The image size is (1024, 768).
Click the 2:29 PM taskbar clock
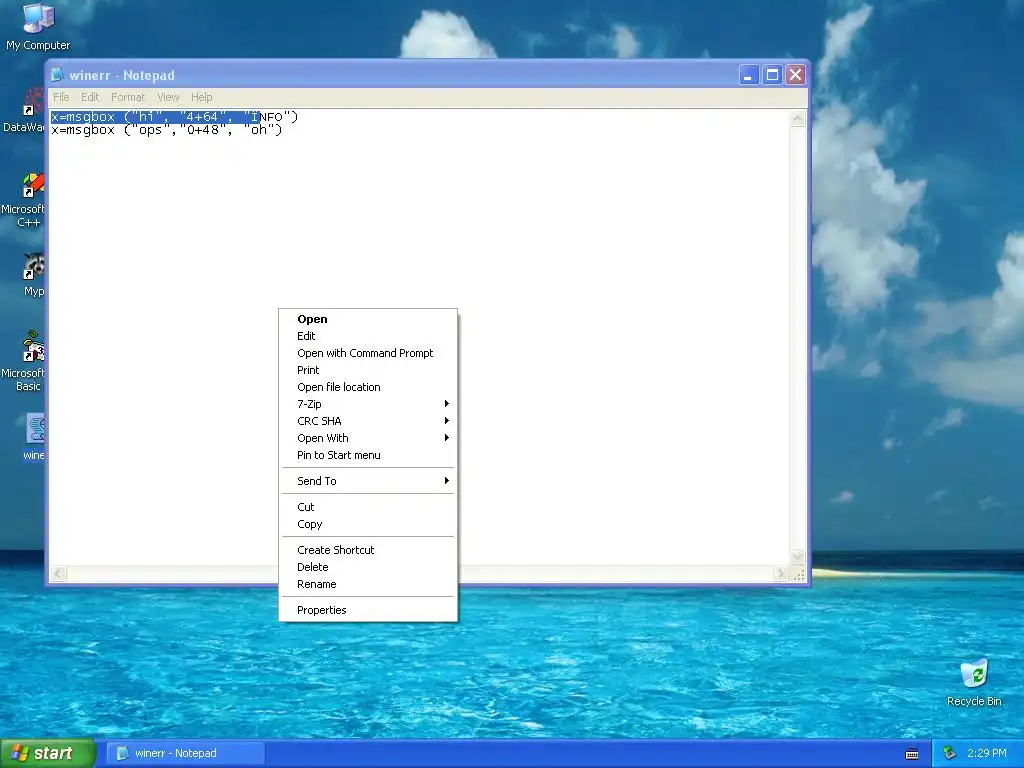987,753
